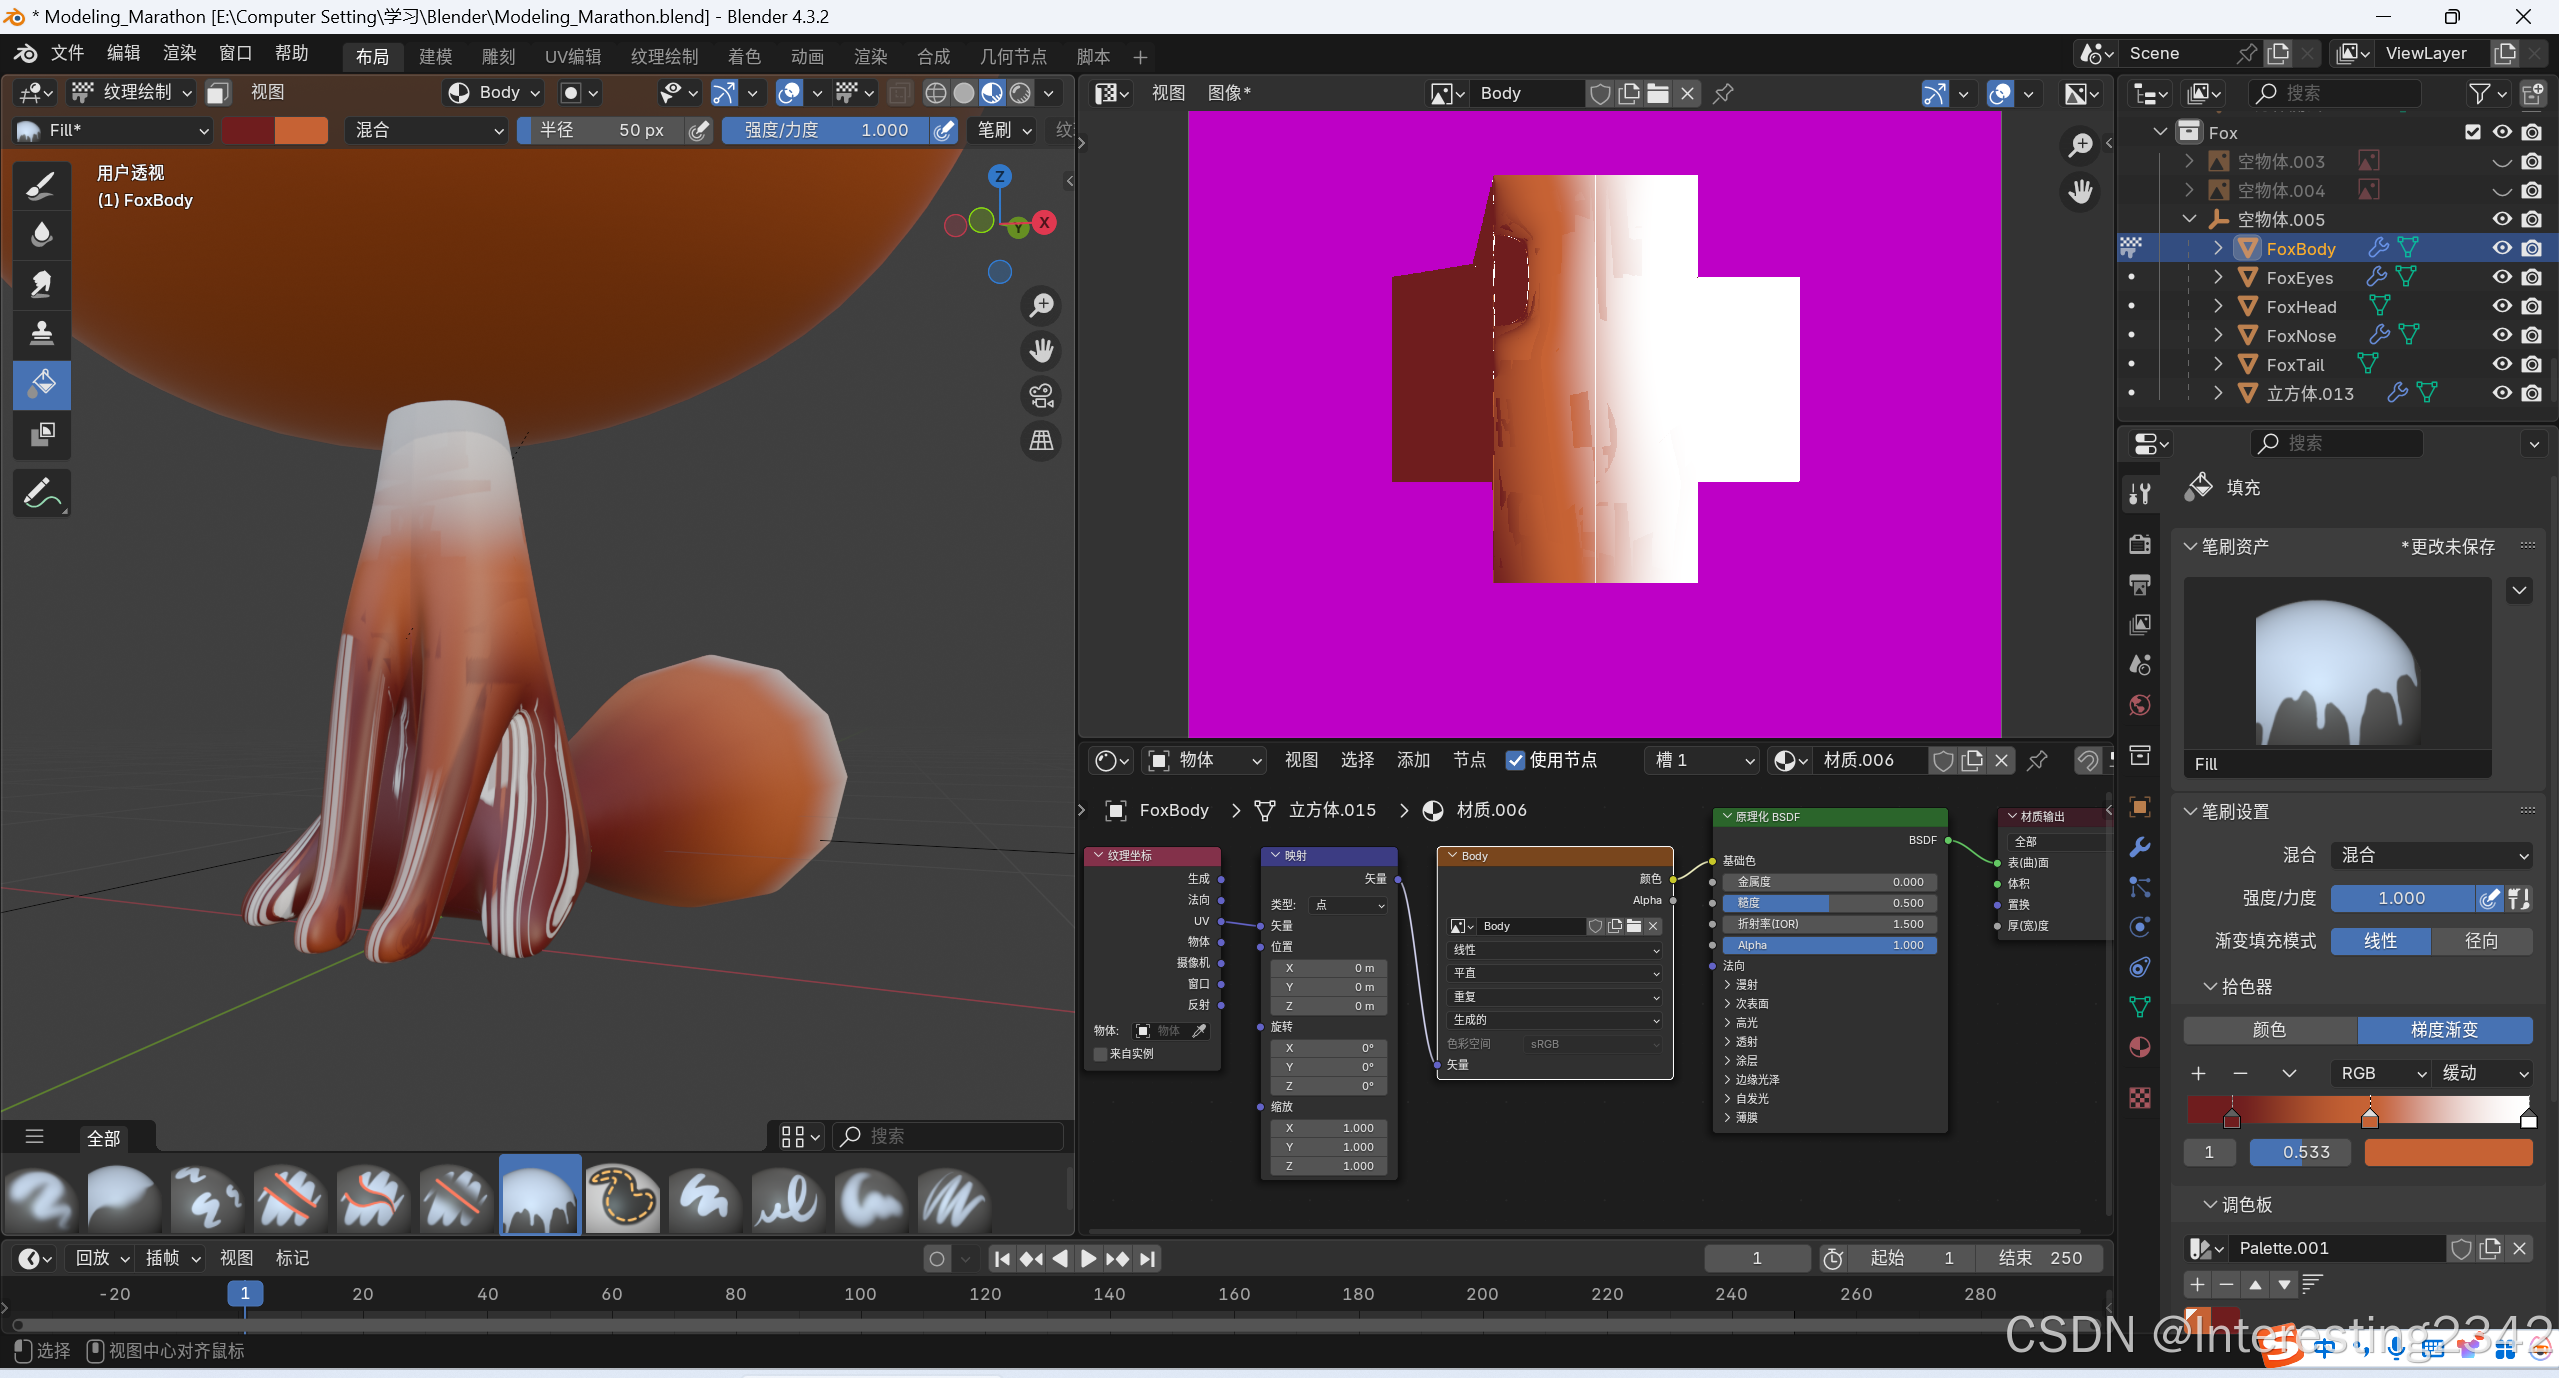Click the camera view icon in viewport

[x=1041, y=396]
